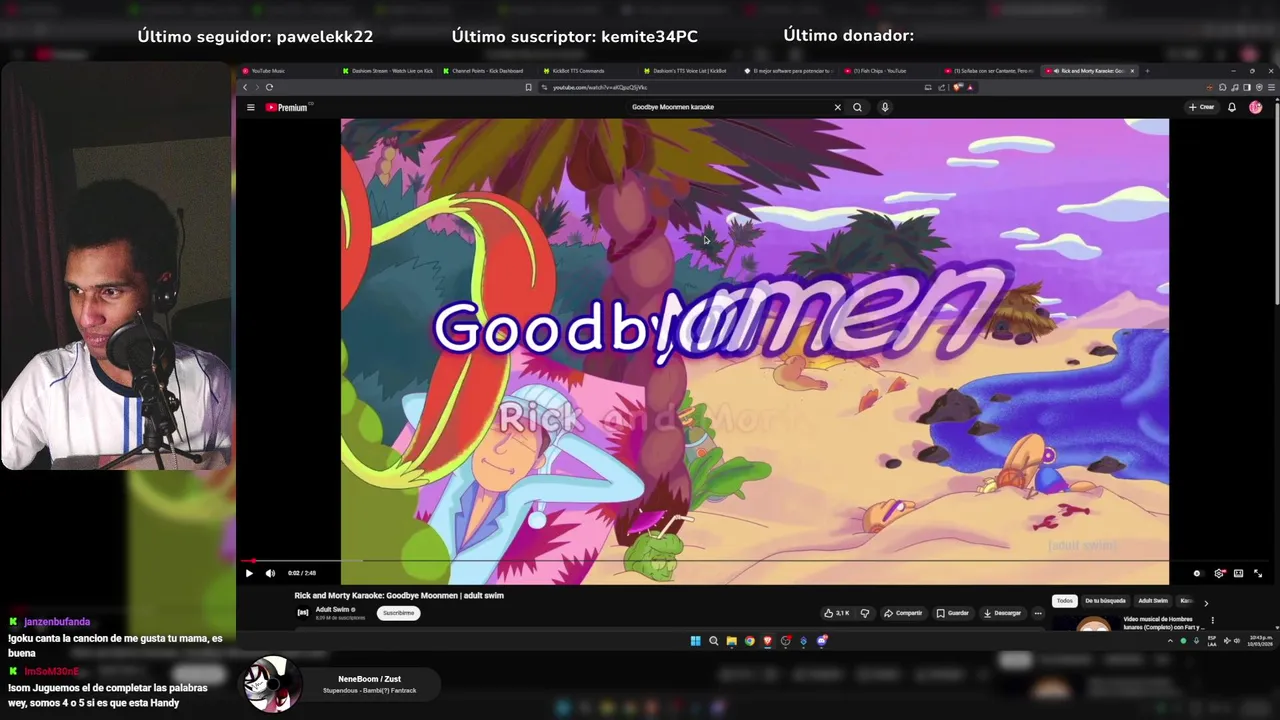The height and width of the screenshot is (720, 1280).
Task: Switch to Channel Points Kick Dashboard tab
Action: coord(488,71)
